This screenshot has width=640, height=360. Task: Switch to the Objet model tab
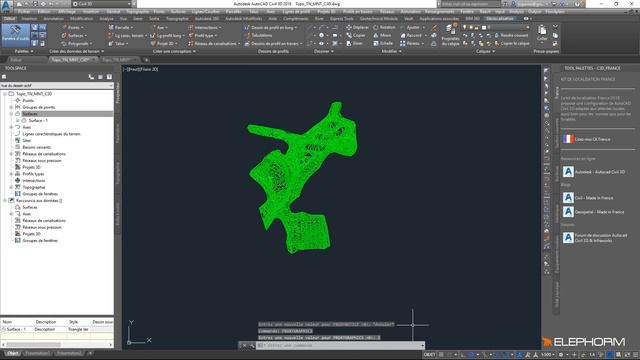12,353
